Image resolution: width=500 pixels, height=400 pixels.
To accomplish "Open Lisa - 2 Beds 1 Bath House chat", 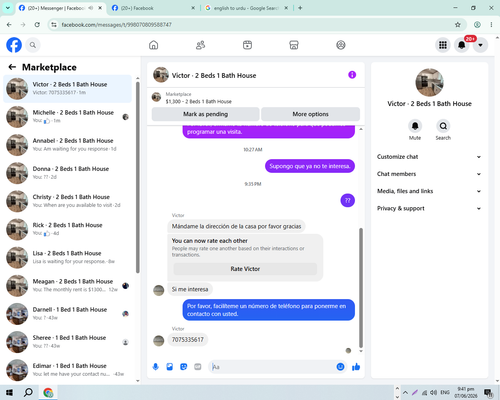I will (x=67, y=257).
